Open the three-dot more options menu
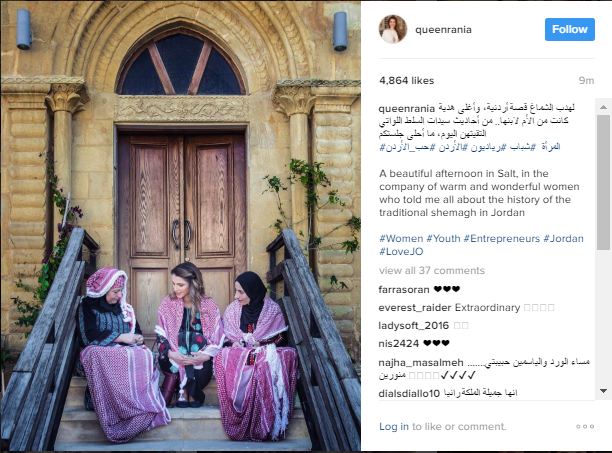612x453 pixels. (x=585, y=426)
